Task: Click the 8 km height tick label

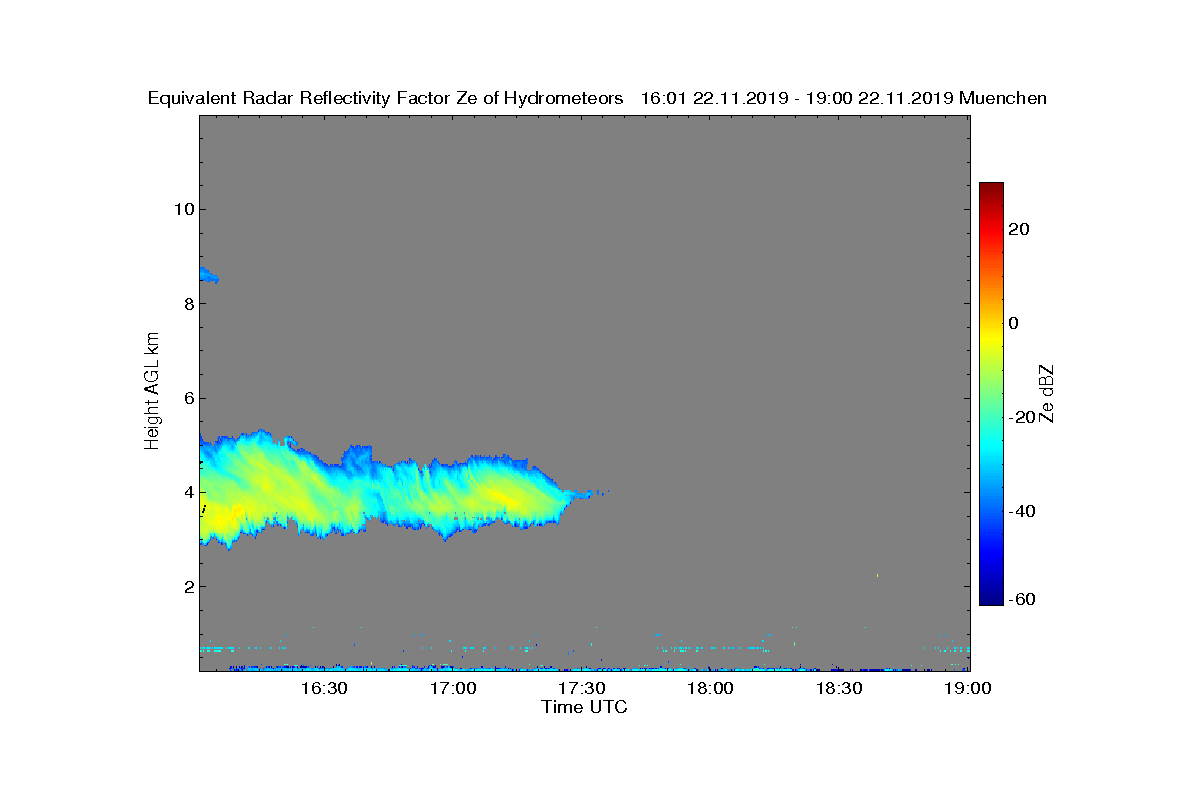Action: (x=187, y=304)
